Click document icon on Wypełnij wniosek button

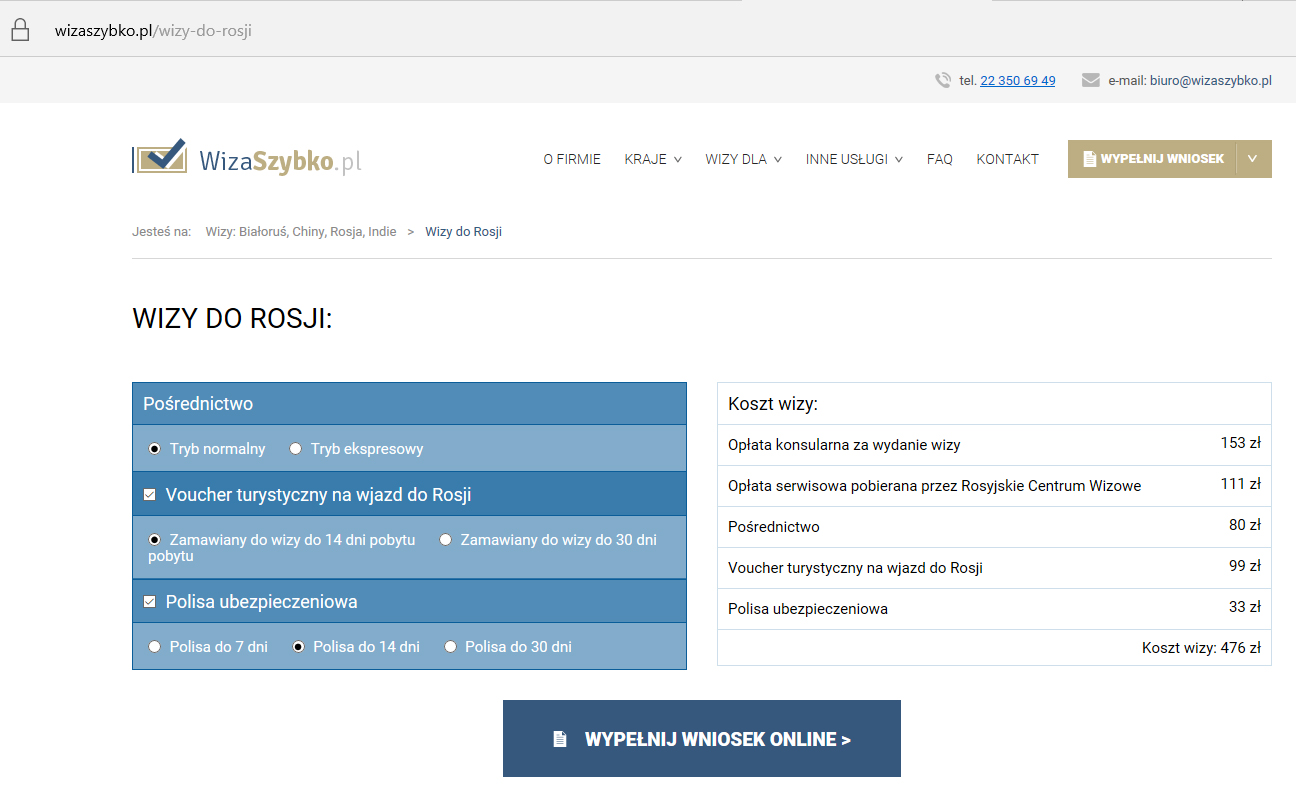[1089, 159]
